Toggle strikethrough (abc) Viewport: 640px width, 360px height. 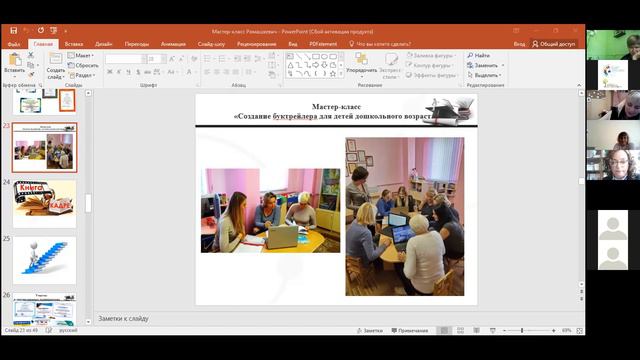coord(147,72)
